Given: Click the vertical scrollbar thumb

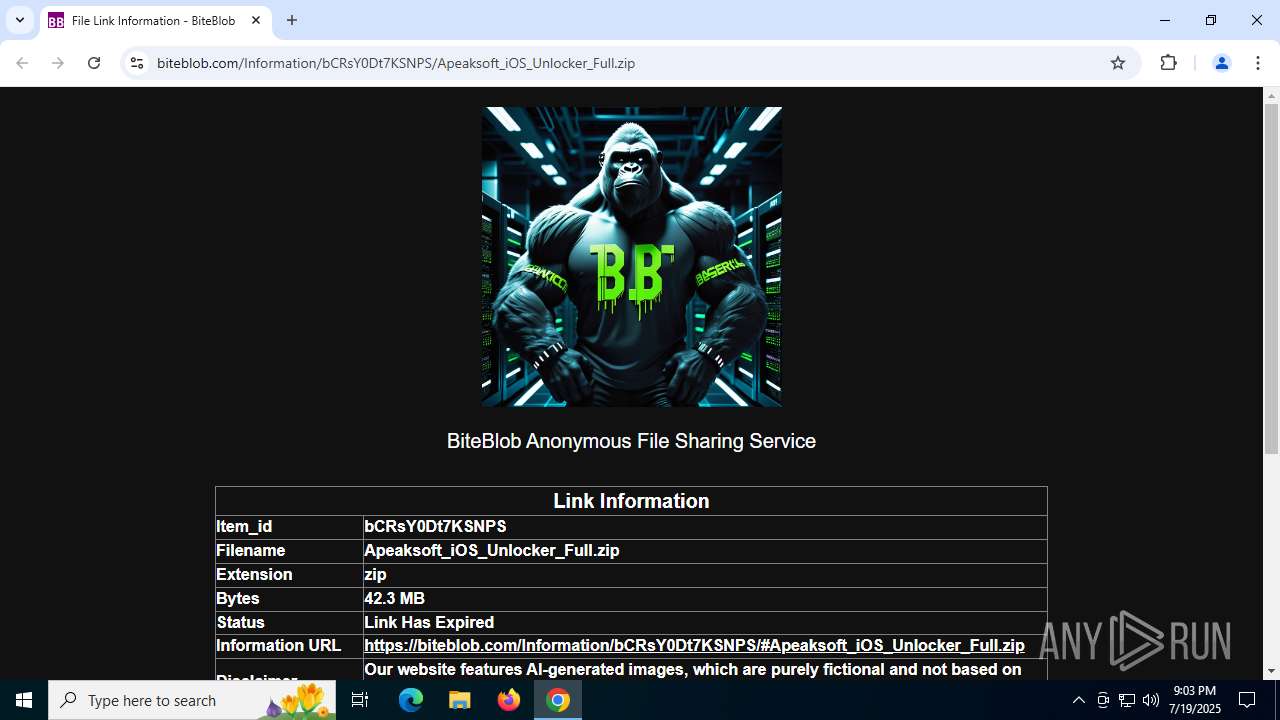Looking at the screenshot, I should click(1271, 279).
